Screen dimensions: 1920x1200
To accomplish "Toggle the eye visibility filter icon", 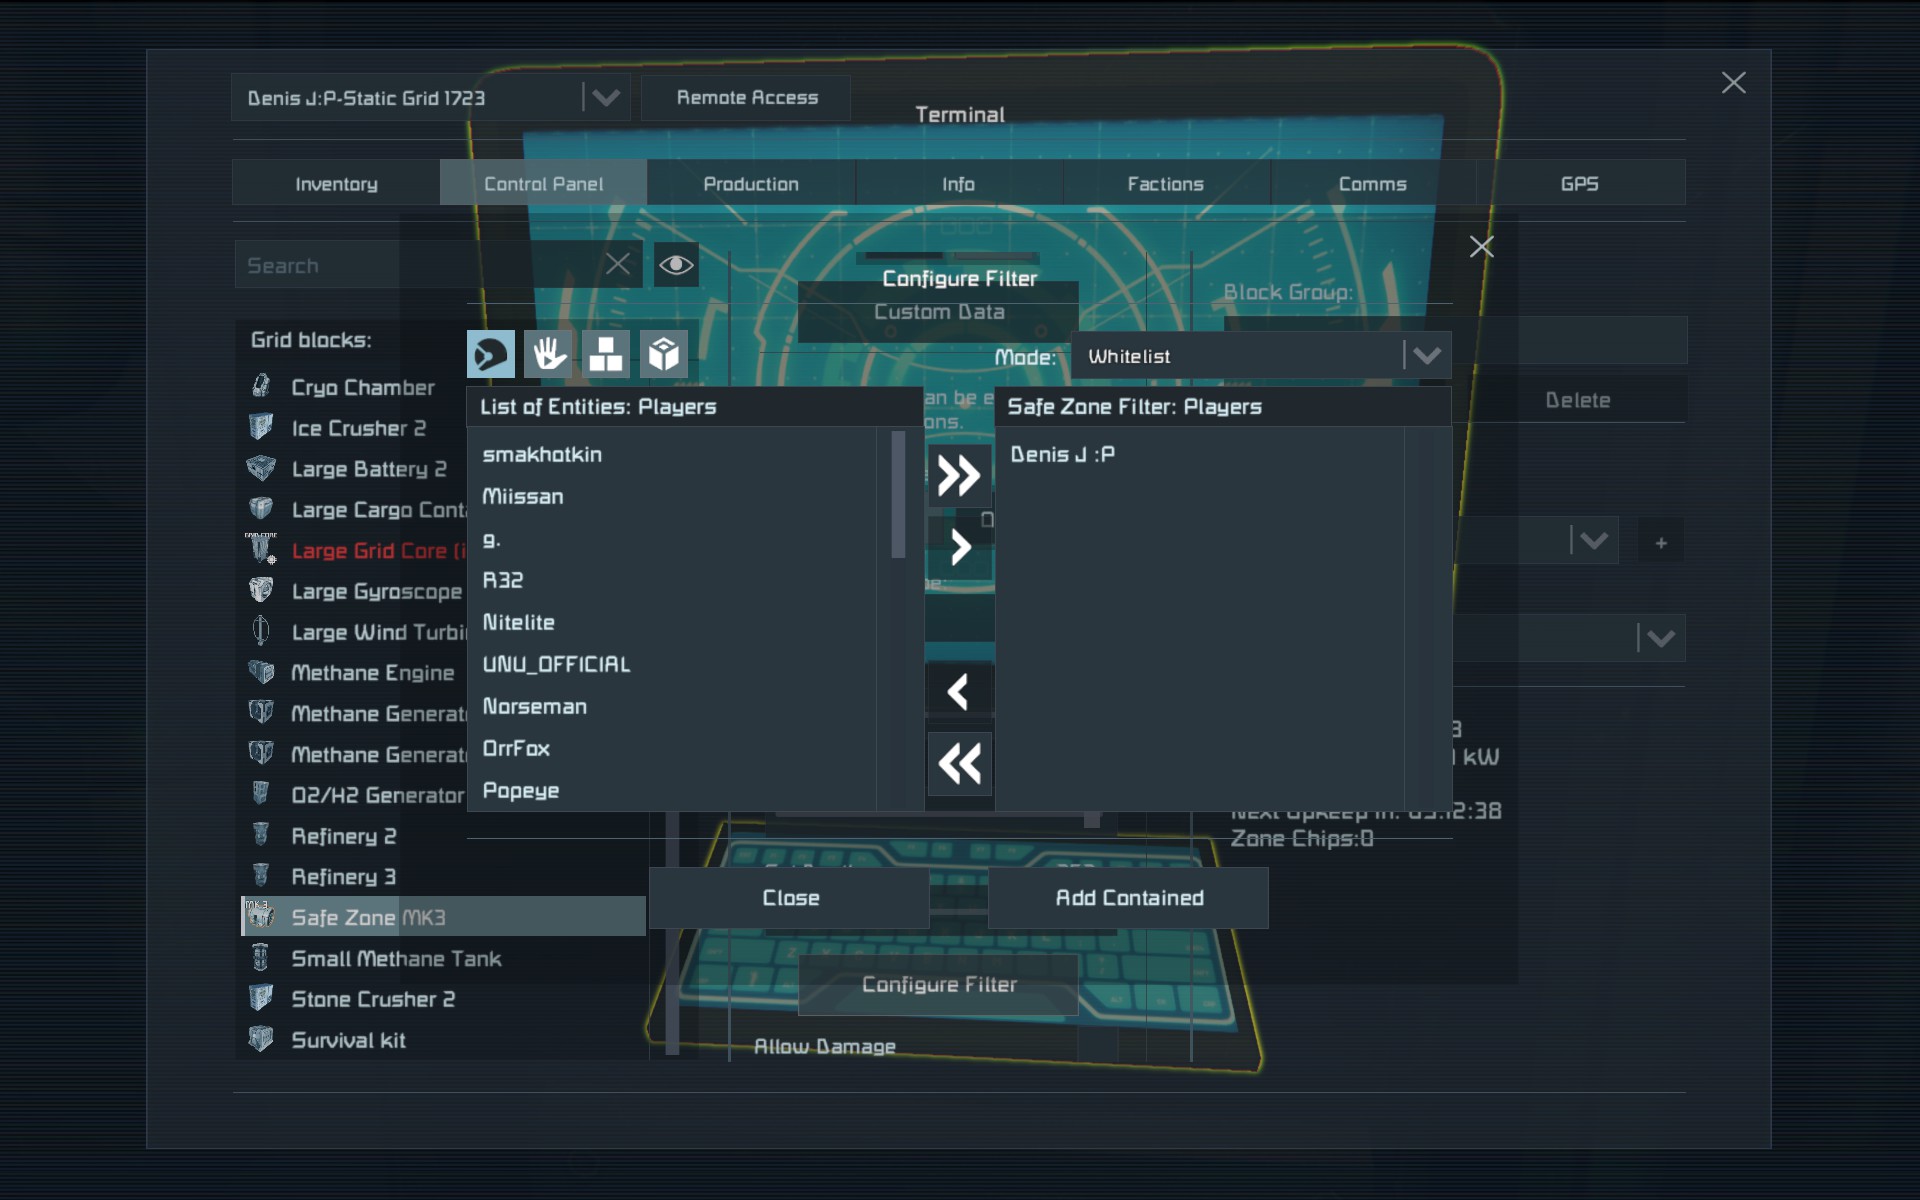I will (x=676, y=265).
